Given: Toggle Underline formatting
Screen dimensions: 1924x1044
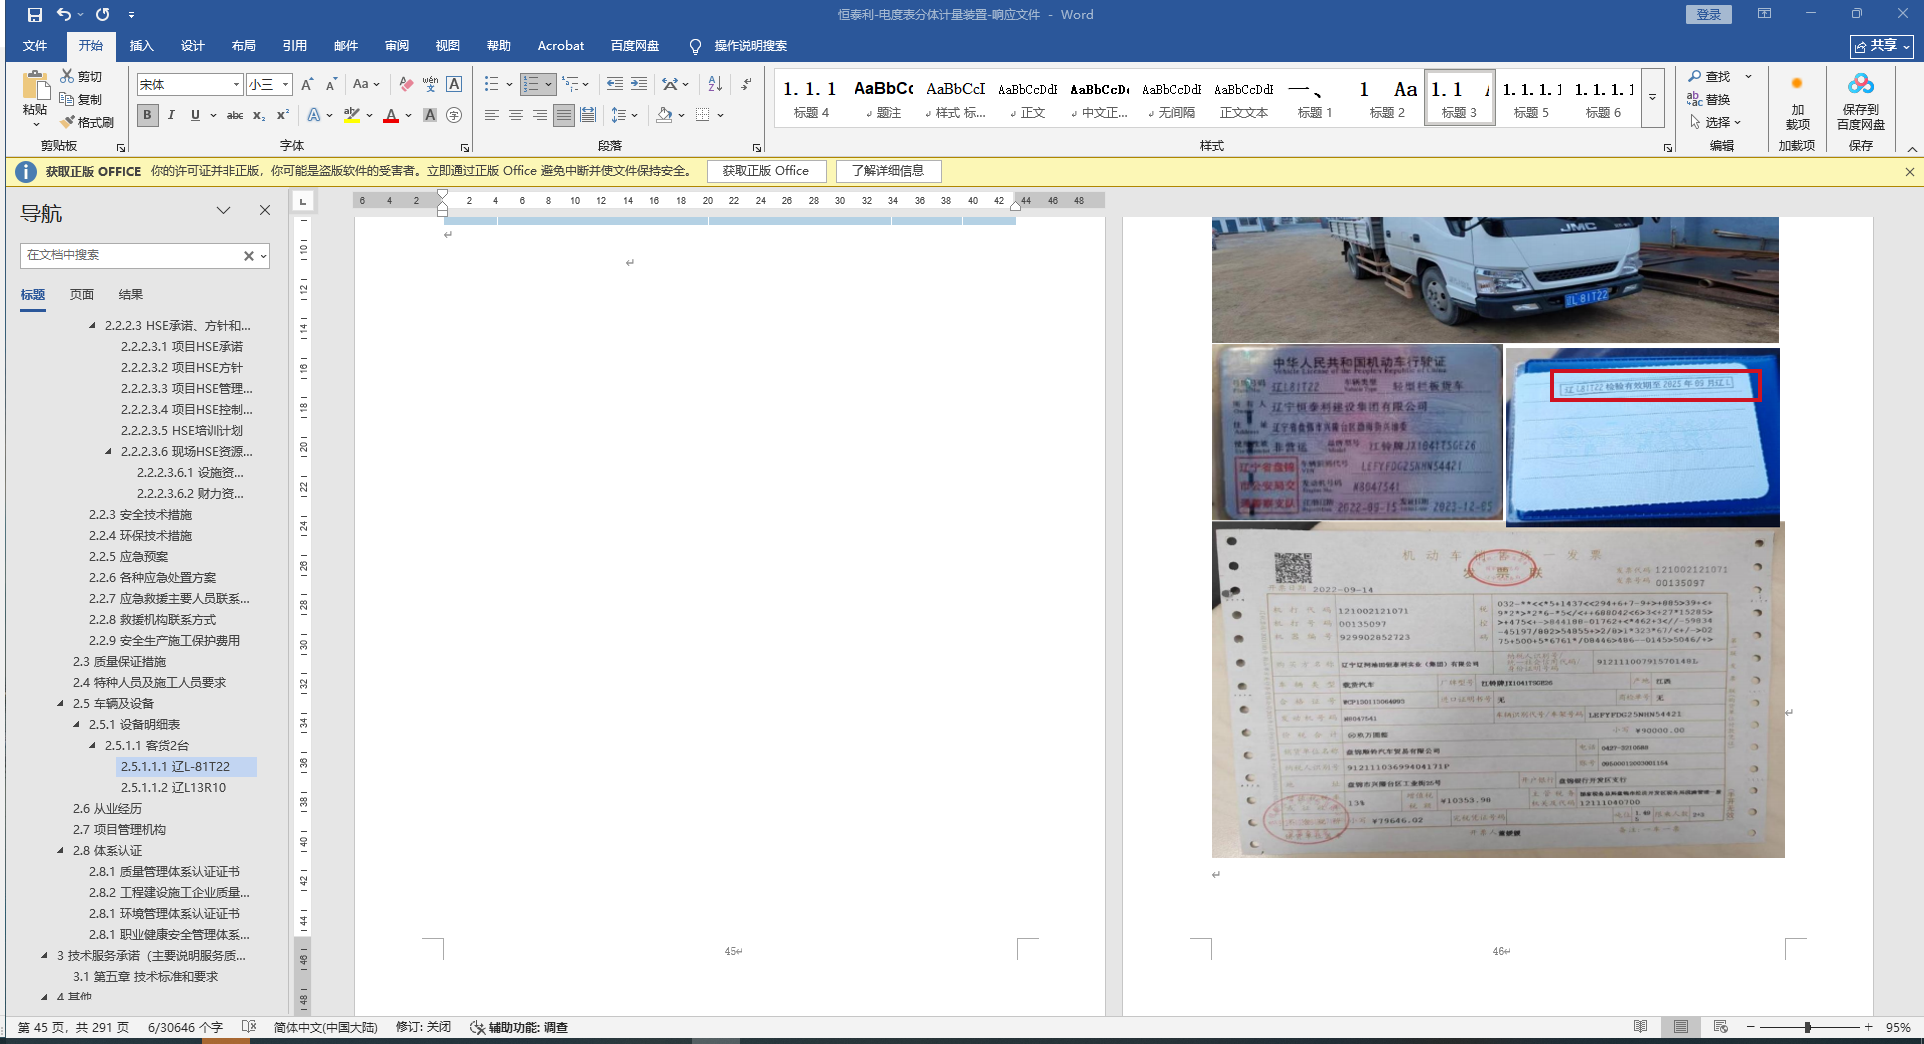Looking at the screenshot, I should pyautogui.click(x=195, y=116).
